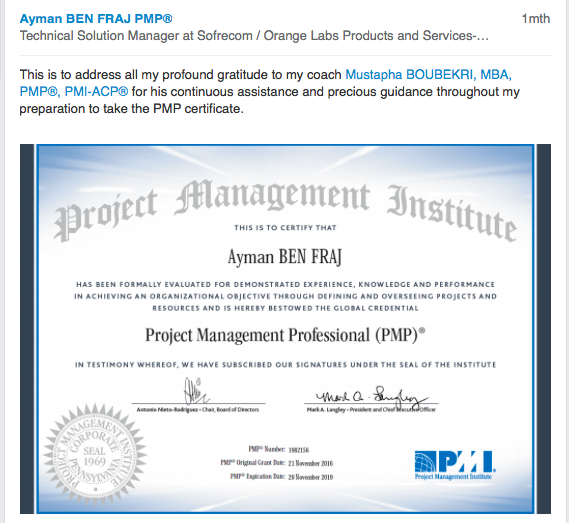Screen dimensions: 569x523
Task: Click Project Management Professional (PMP) title text
Action: coord(285,335)
